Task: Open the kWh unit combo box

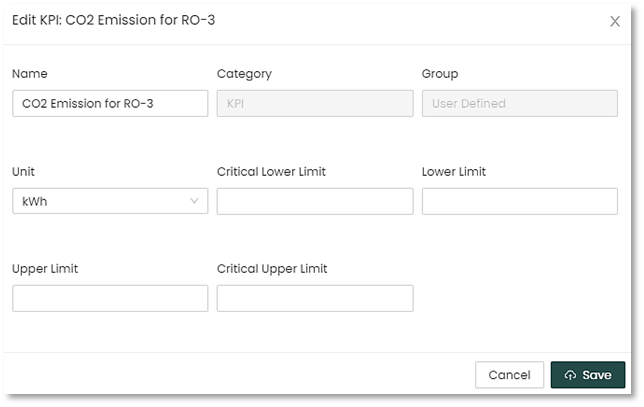Action: coord(100,201)
